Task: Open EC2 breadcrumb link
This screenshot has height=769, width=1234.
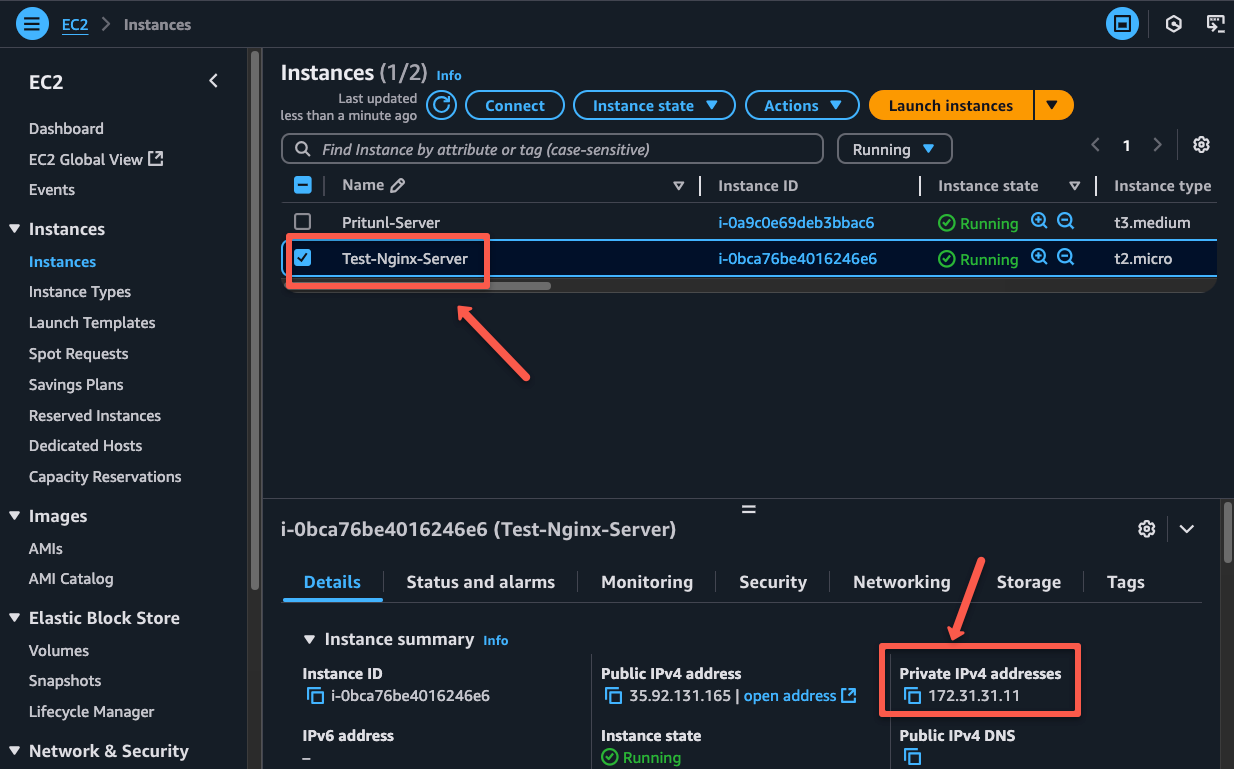Action: click(x=75, y=24)
